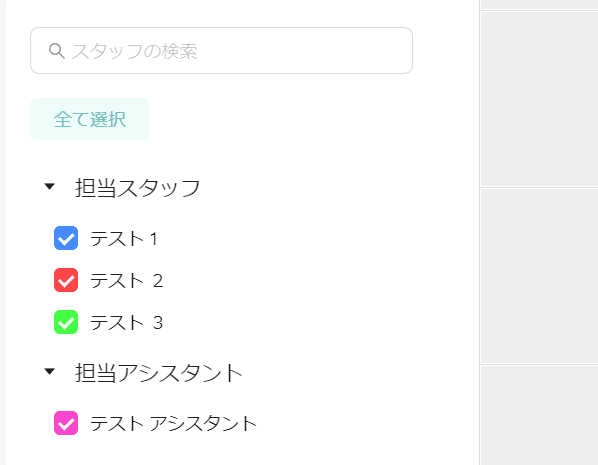598x465 pixels.
Task: Uncheck the blue テスト 1 checkbox
Action: pyautogui.click(x=66, y=238)
